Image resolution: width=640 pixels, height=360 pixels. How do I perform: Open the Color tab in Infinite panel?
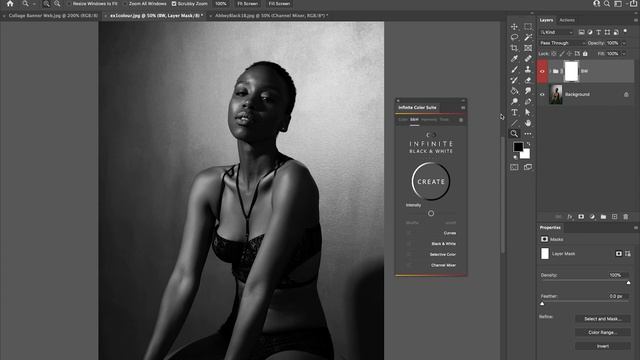click(x=403, y=120)
